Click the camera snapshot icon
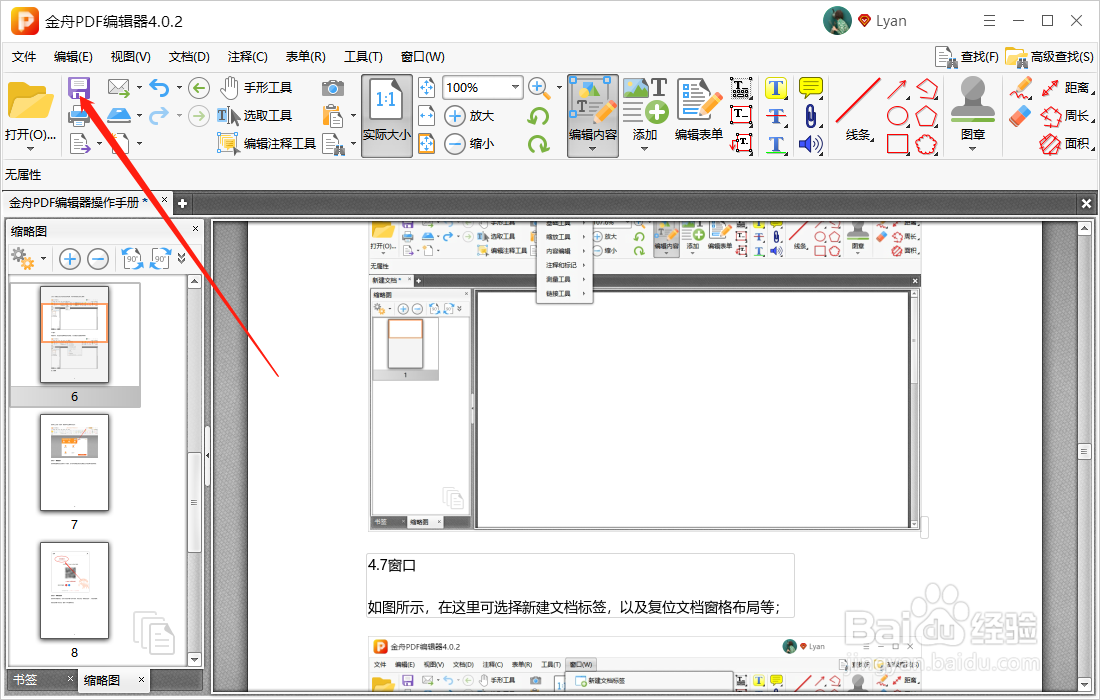The width and height of the screenshot is (1100, 700). coord(333,88)
